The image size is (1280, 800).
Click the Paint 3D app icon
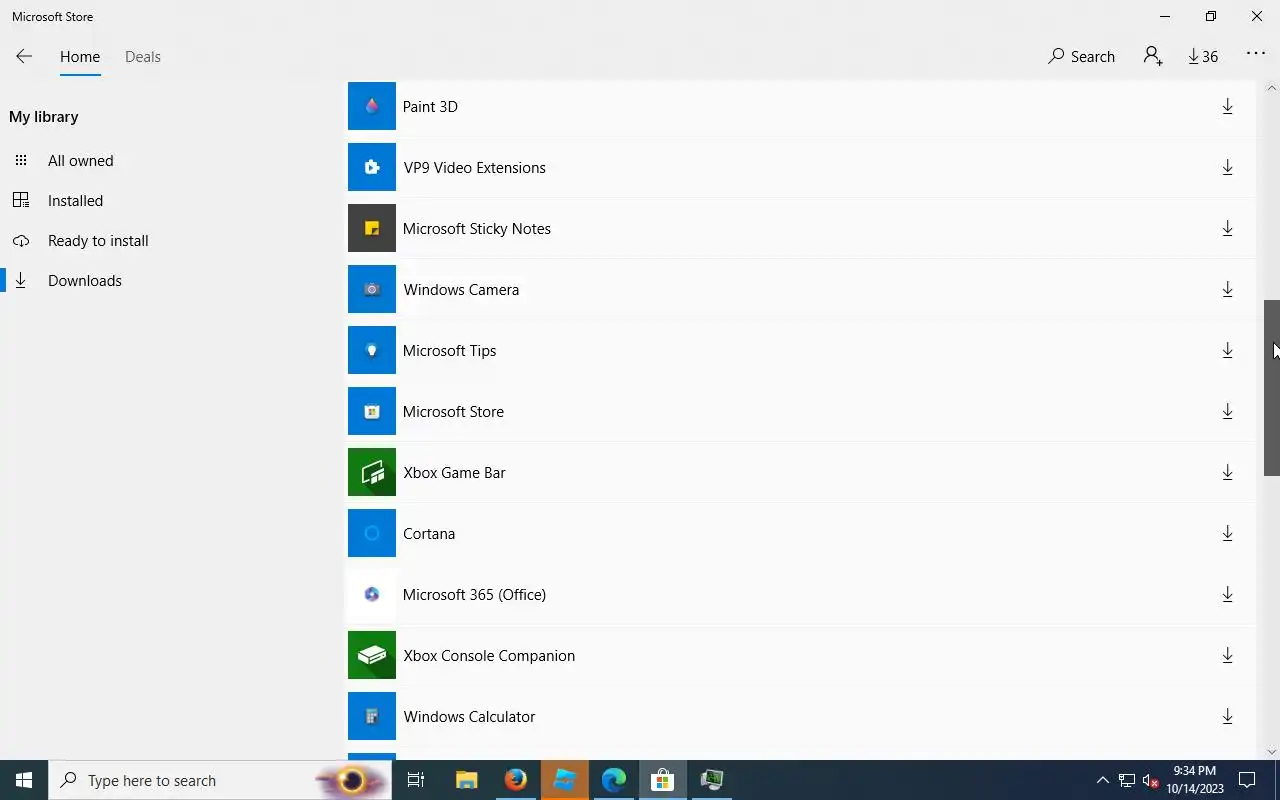(372, 106)
